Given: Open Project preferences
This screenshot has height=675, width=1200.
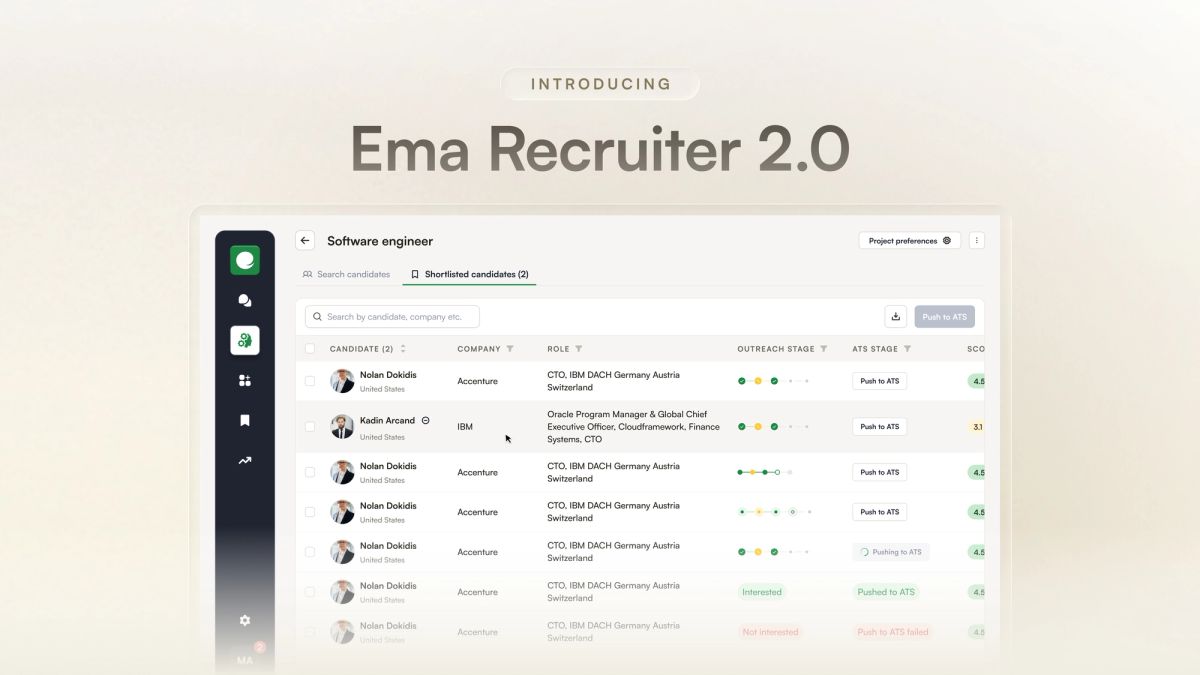Looking at the screenshot, I should pos(910,240).
